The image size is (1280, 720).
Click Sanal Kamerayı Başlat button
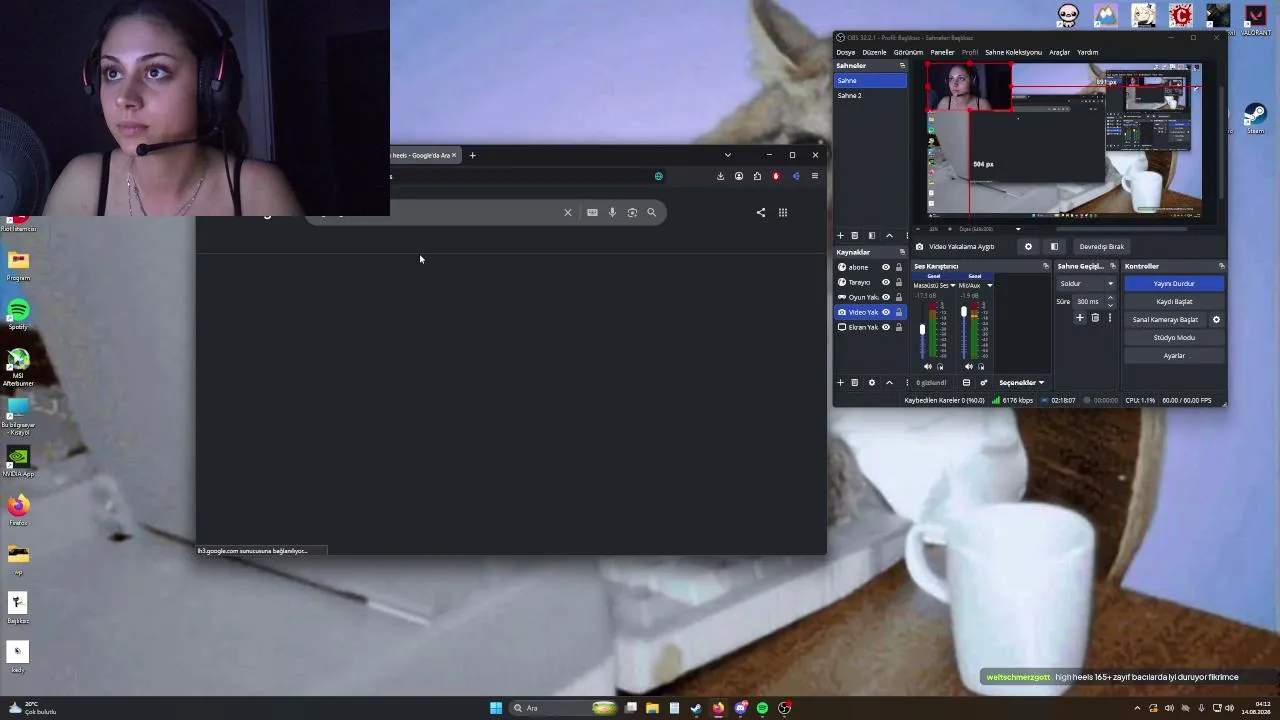click(x=1165, y=320)
